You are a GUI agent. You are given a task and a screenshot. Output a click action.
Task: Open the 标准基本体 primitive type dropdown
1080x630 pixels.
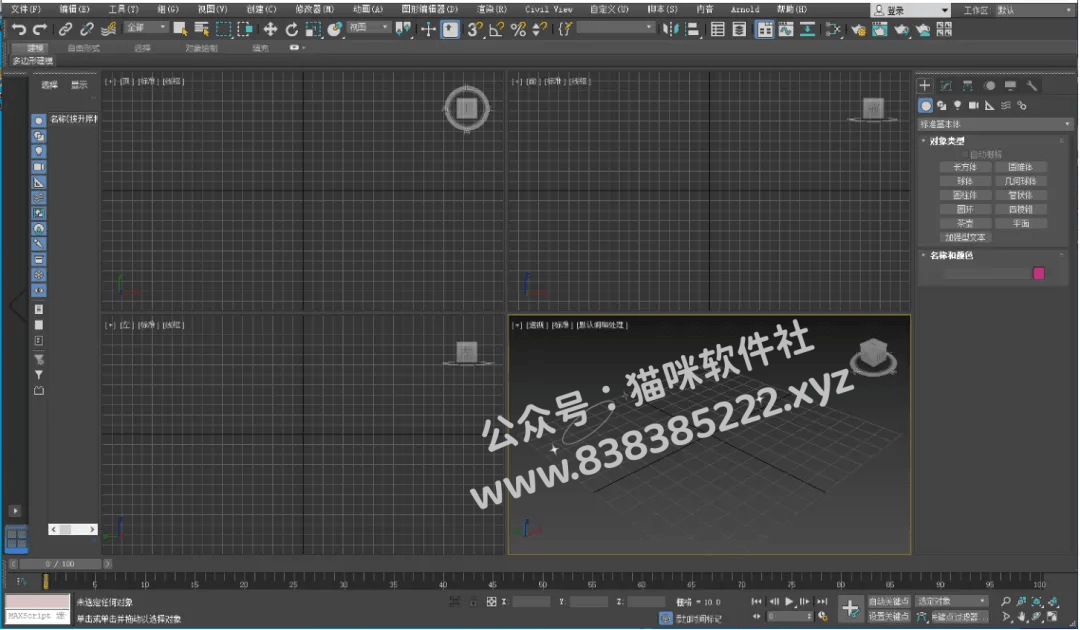pos(995,124)
